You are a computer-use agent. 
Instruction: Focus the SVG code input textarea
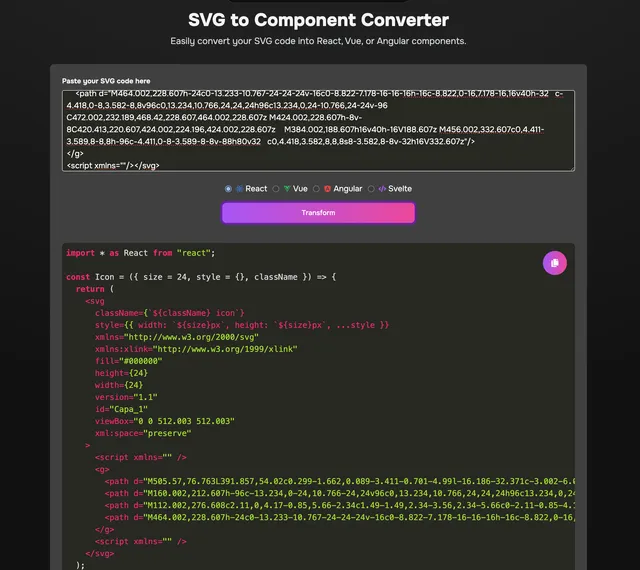coord(318,131)
